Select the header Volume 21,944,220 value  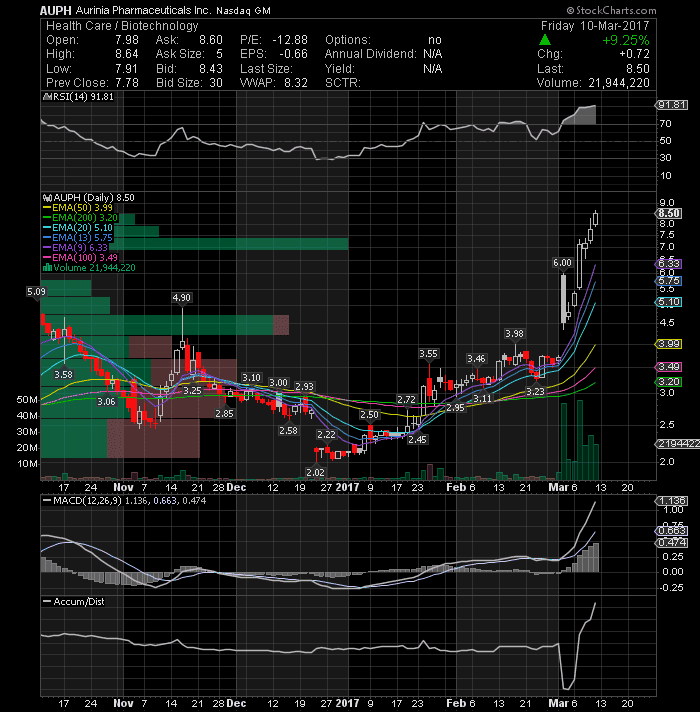(x=619, y=83)
